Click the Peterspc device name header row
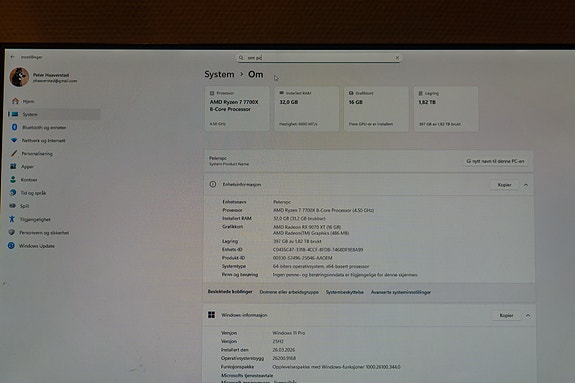 click(369, 161)
